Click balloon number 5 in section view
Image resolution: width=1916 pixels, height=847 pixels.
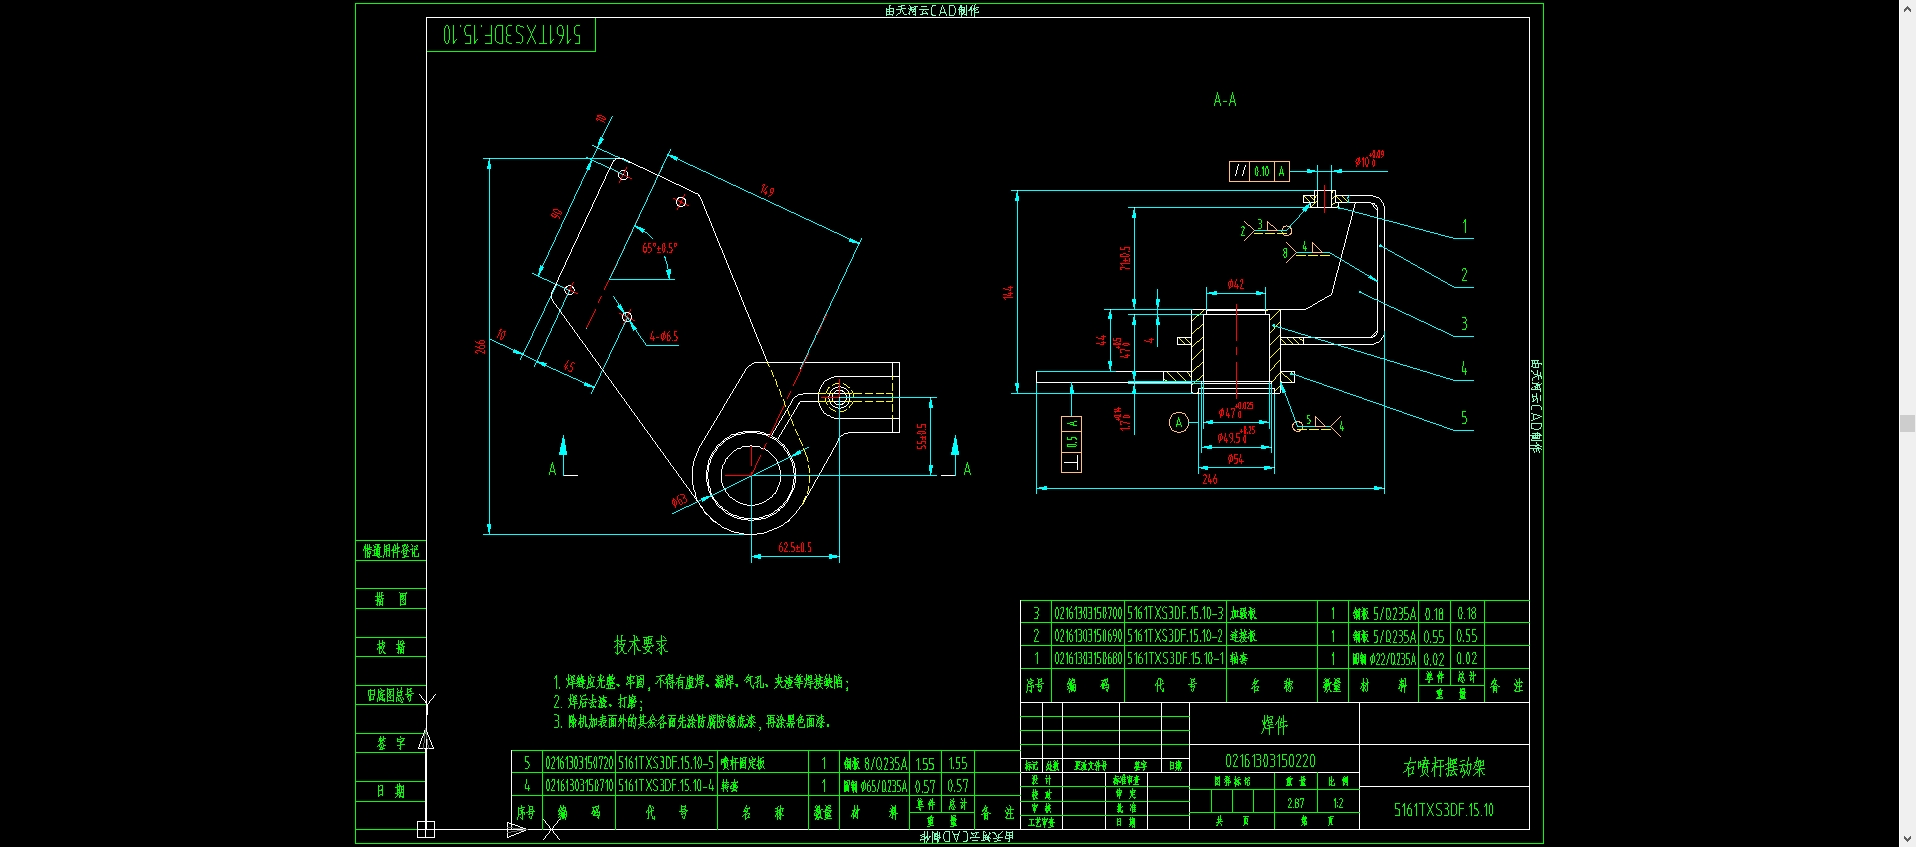point(1464,418)
